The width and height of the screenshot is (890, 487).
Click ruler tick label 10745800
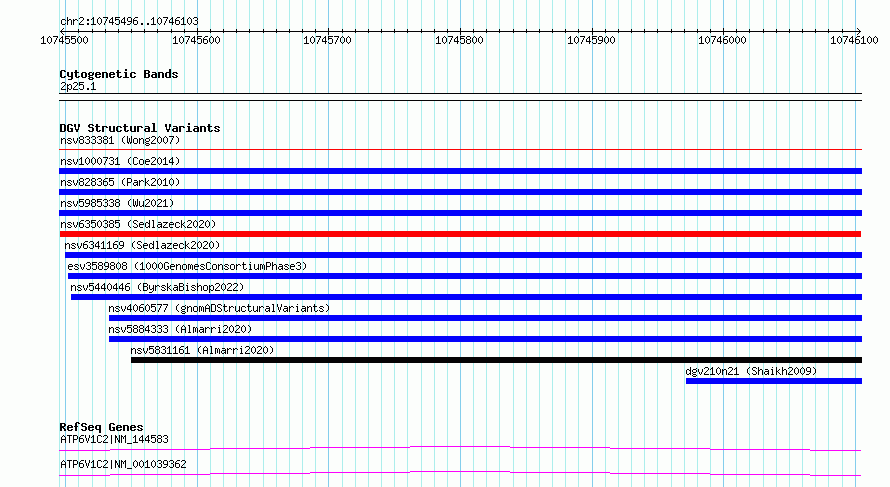(x=459, y=40)
